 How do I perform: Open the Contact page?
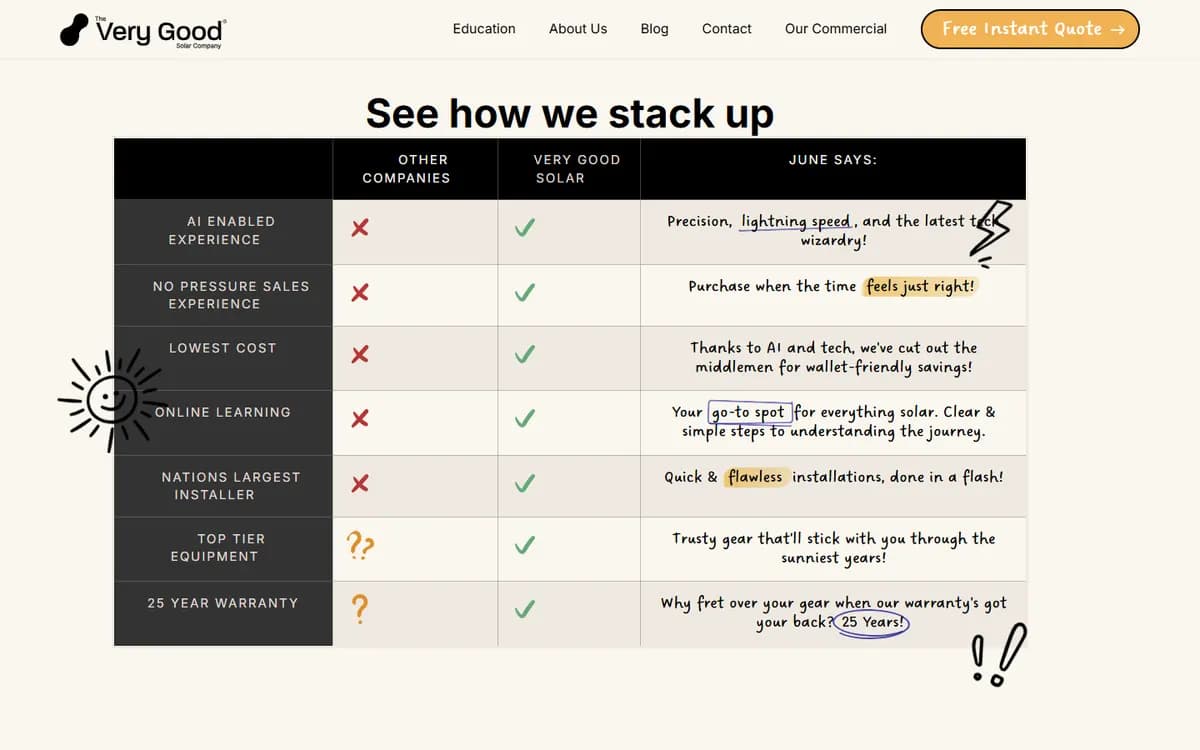point(727,29)
